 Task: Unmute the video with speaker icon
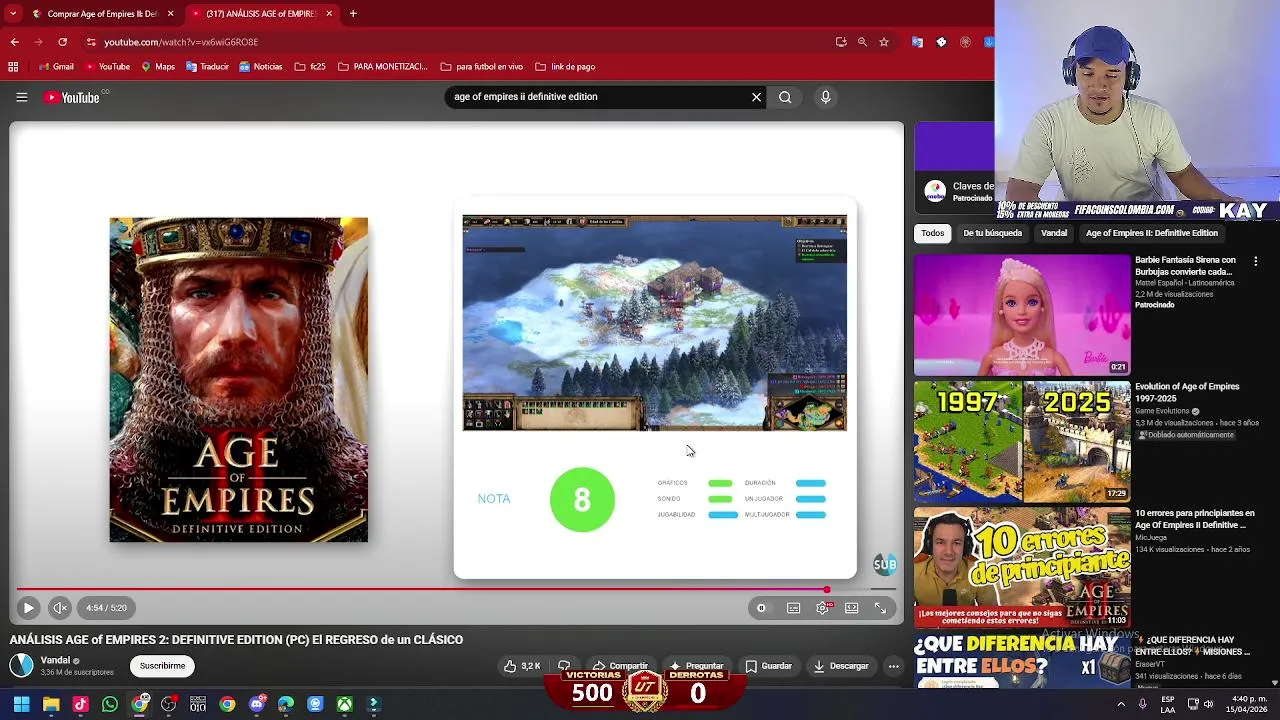click(x=60, y=608)
